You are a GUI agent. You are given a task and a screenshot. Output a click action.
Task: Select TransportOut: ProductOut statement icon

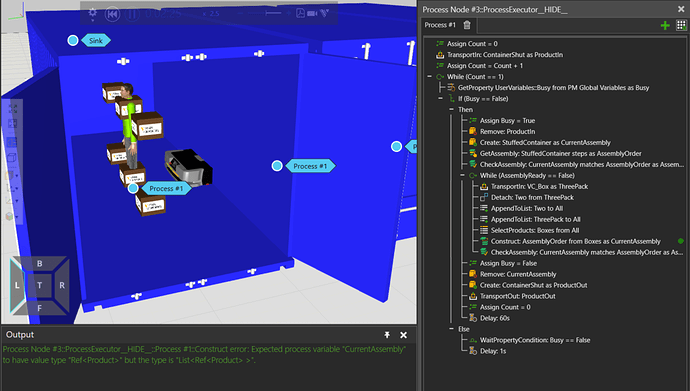tap(473, 296)
